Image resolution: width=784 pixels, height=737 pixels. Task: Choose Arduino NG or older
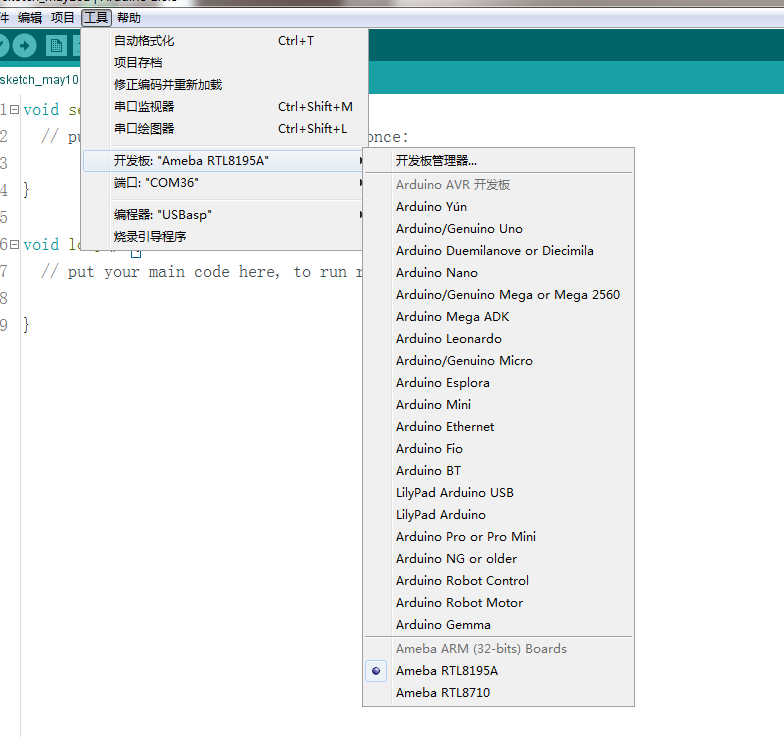coord(498,558)
